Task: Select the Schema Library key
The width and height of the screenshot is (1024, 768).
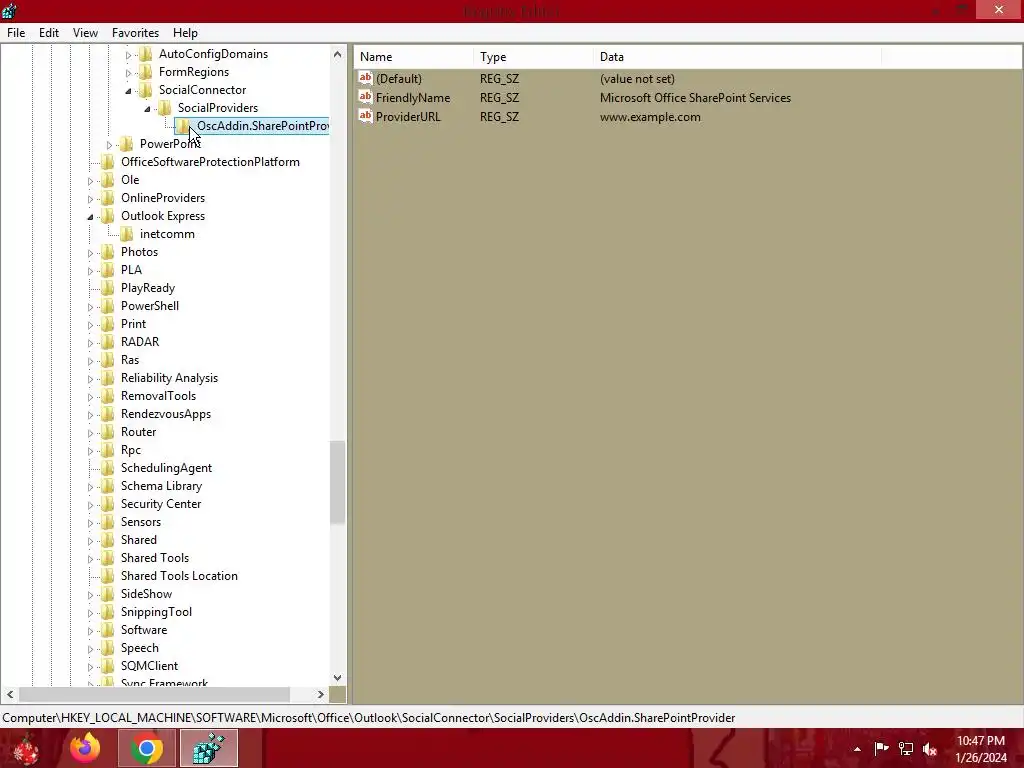Action: 161,486
